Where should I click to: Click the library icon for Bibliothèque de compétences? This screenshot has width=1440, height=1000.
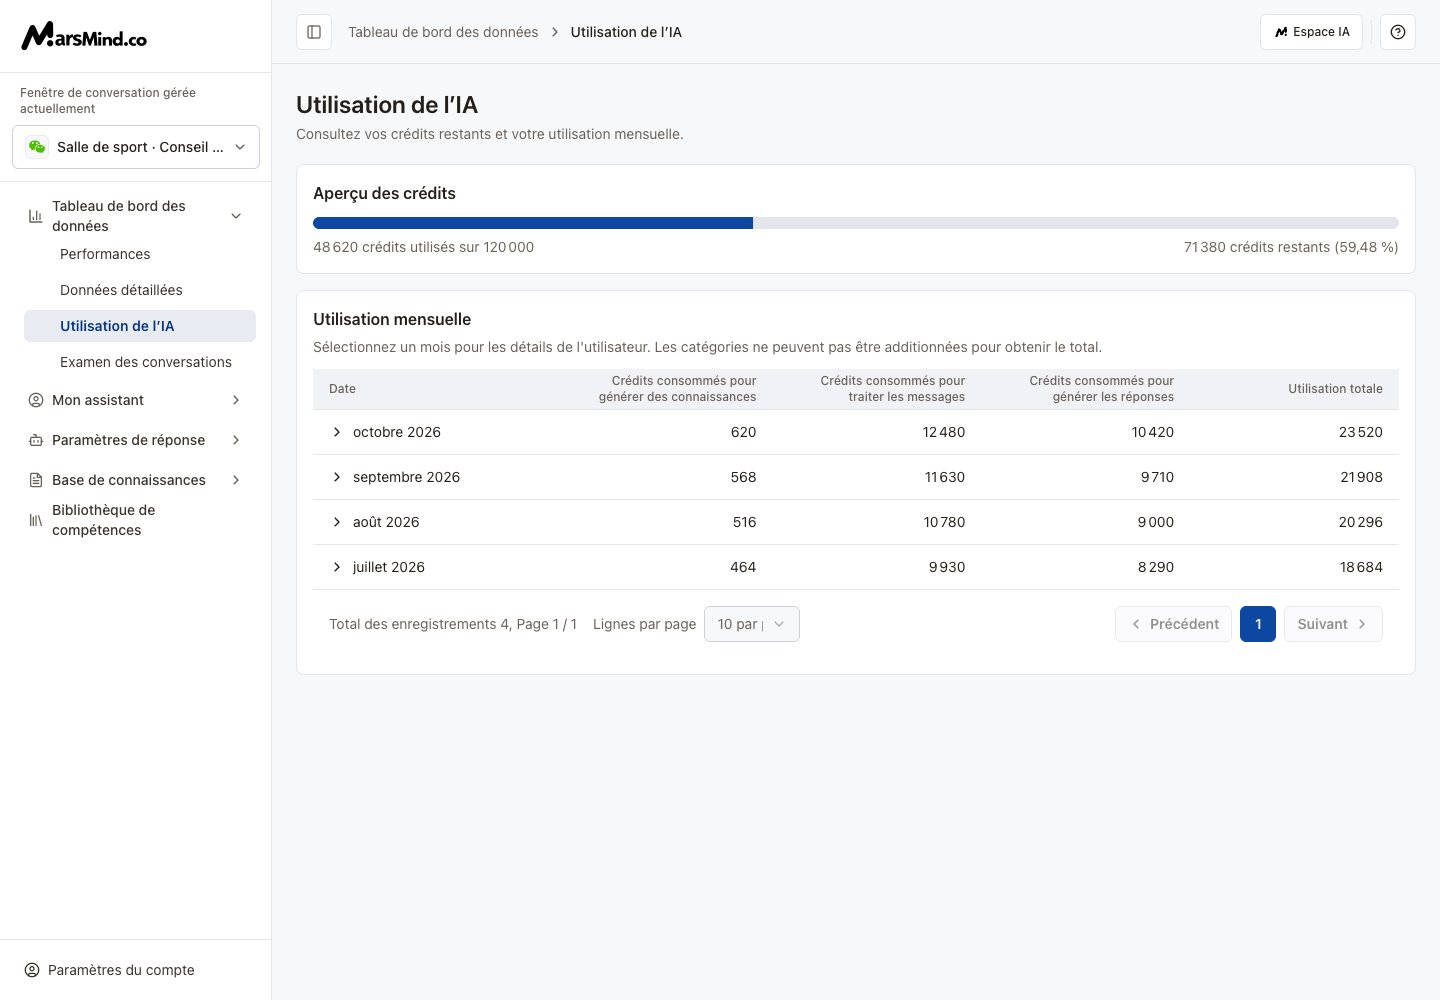click(35, 520)
